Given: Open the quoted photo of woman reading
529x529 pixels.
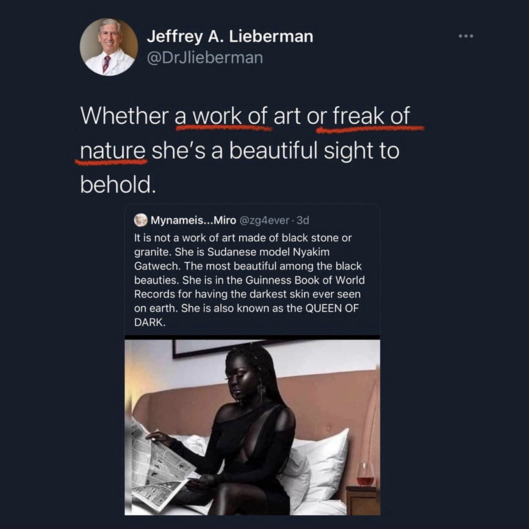Looking at the screenshot, I should click(252, 427).
